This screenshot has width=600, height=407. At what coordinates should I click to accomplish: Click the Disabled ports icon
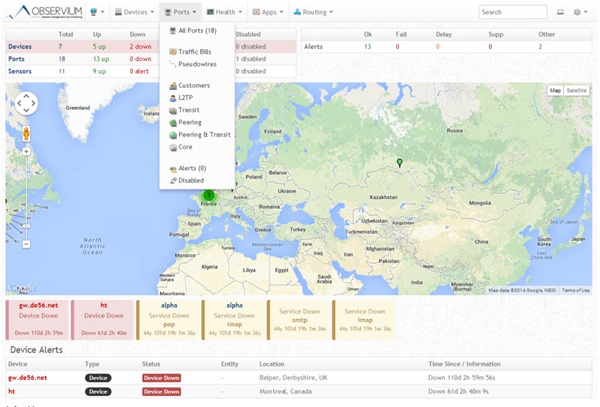point(173,181)
